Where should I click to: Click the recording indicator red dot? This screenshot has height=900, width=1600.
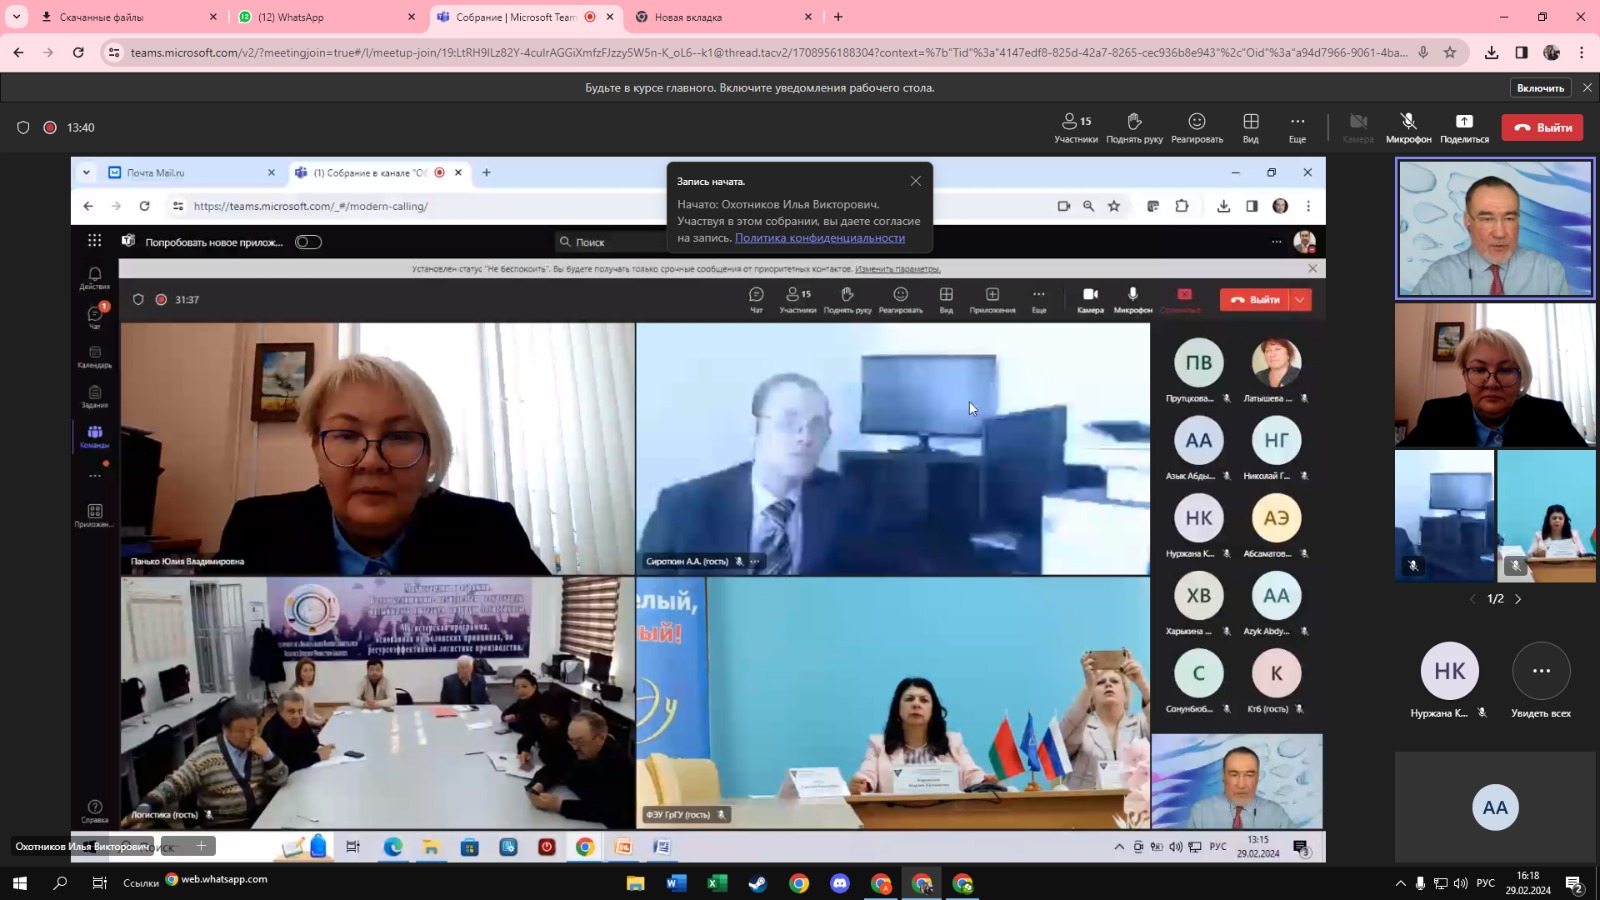point(50,128)
